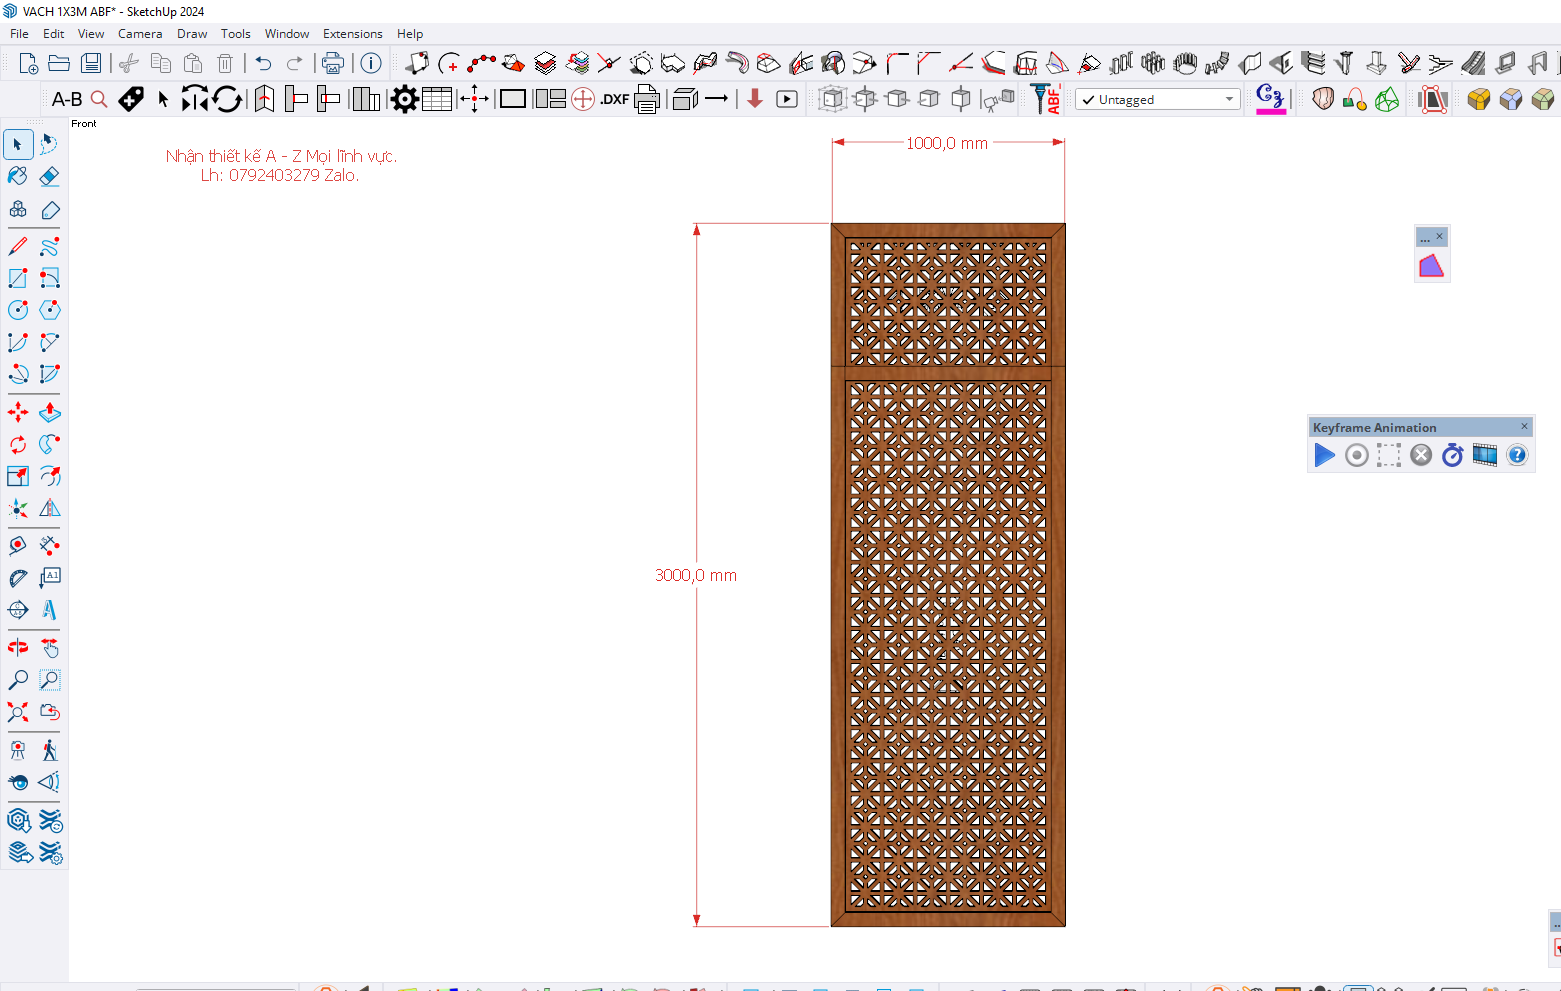Click the Model Info icon

pos(371,63)
